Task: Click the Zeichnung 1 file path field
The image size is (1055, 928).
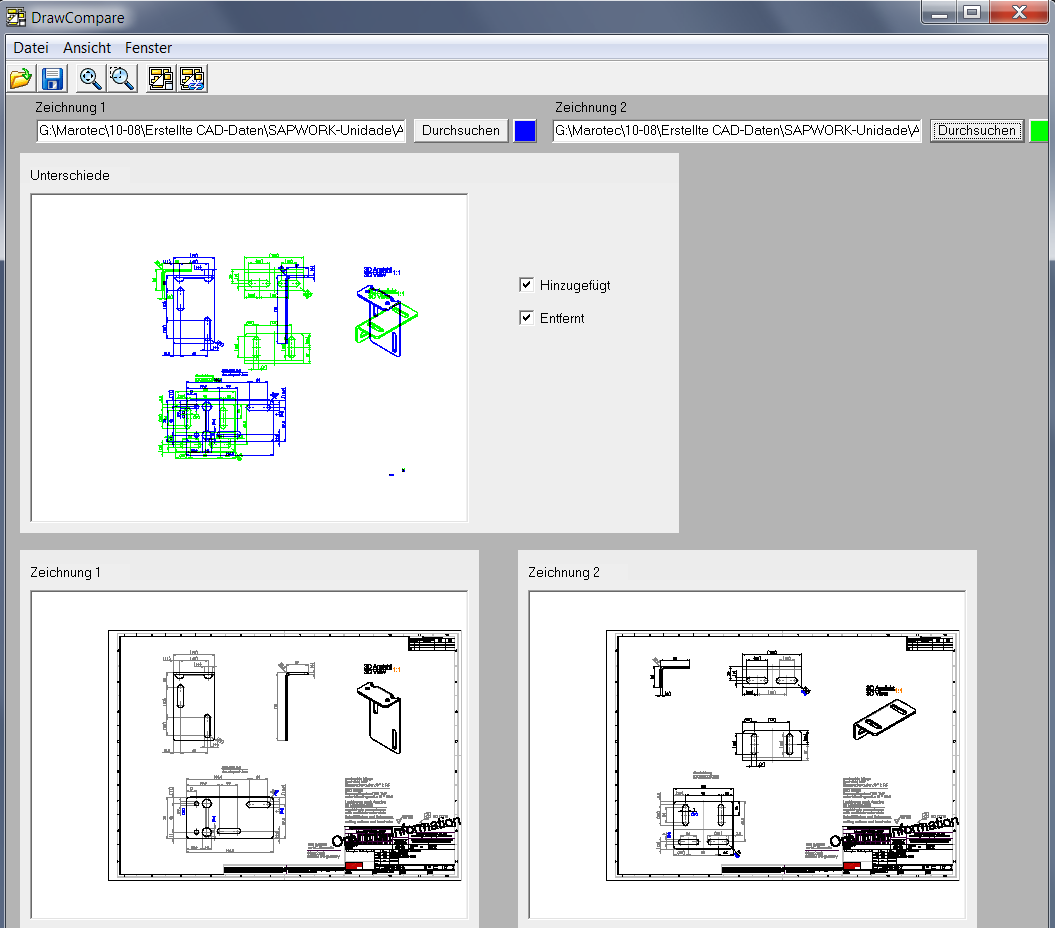Action: pos(220,130)
